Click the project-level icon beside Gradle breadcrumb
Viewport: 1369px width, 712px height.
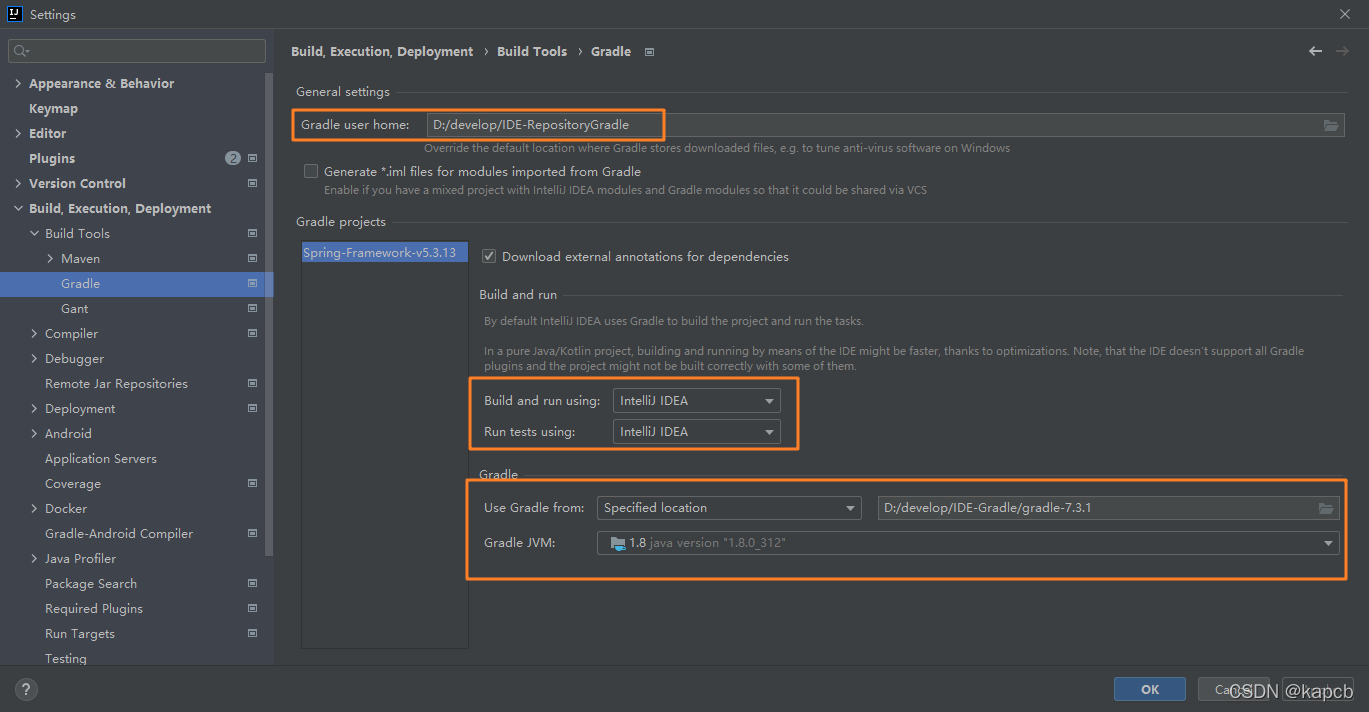[649, 52]
